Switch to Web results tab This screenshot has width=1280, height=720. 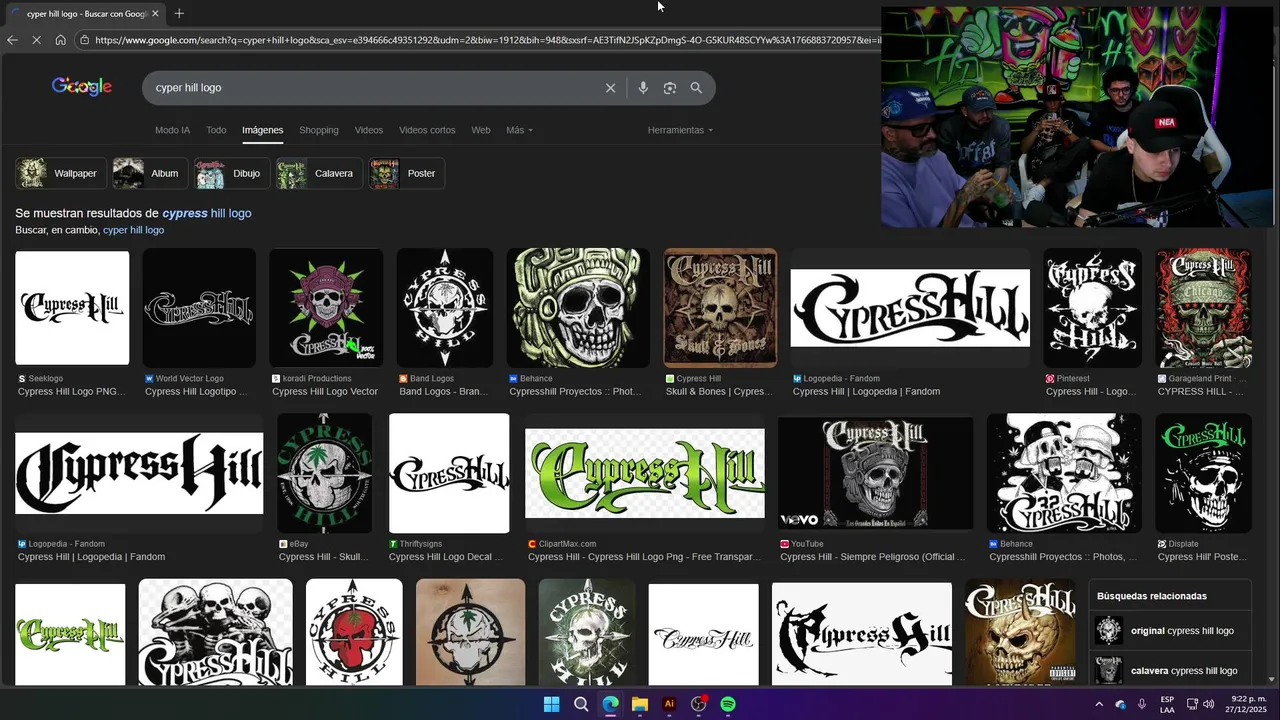(x=481, y=130)
